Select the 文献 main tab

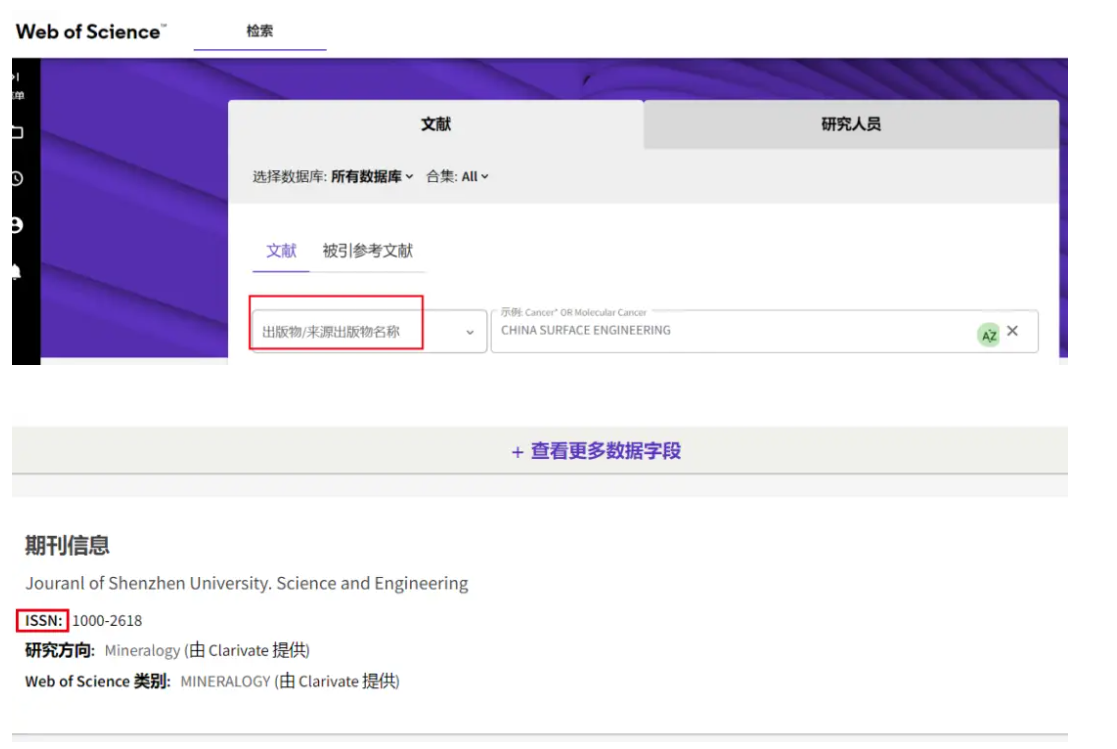(x=436, y=125)
